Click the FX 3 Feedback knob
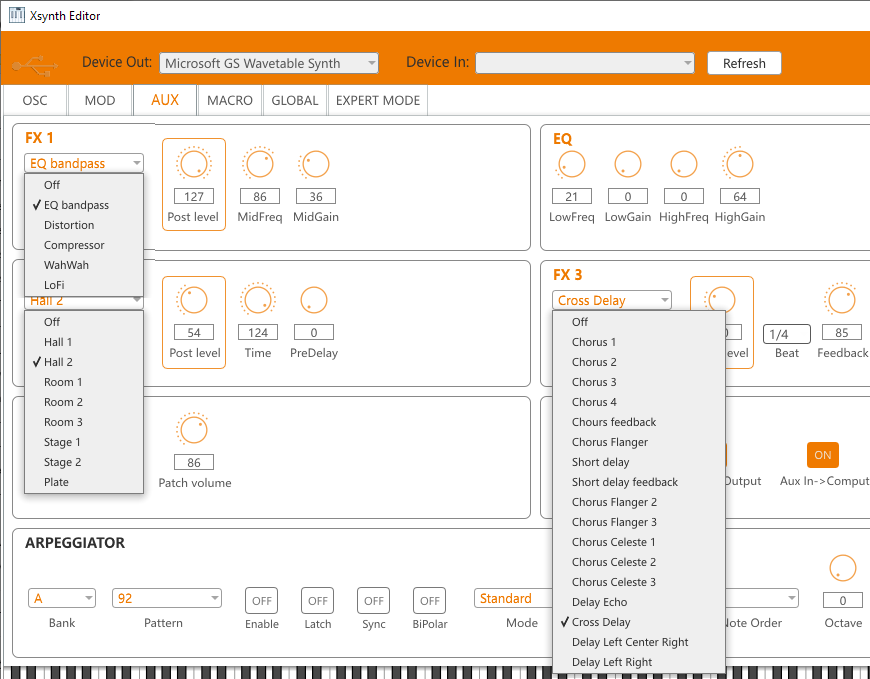Viewport: 870px width, 679px height. click(x=841, y=300)
